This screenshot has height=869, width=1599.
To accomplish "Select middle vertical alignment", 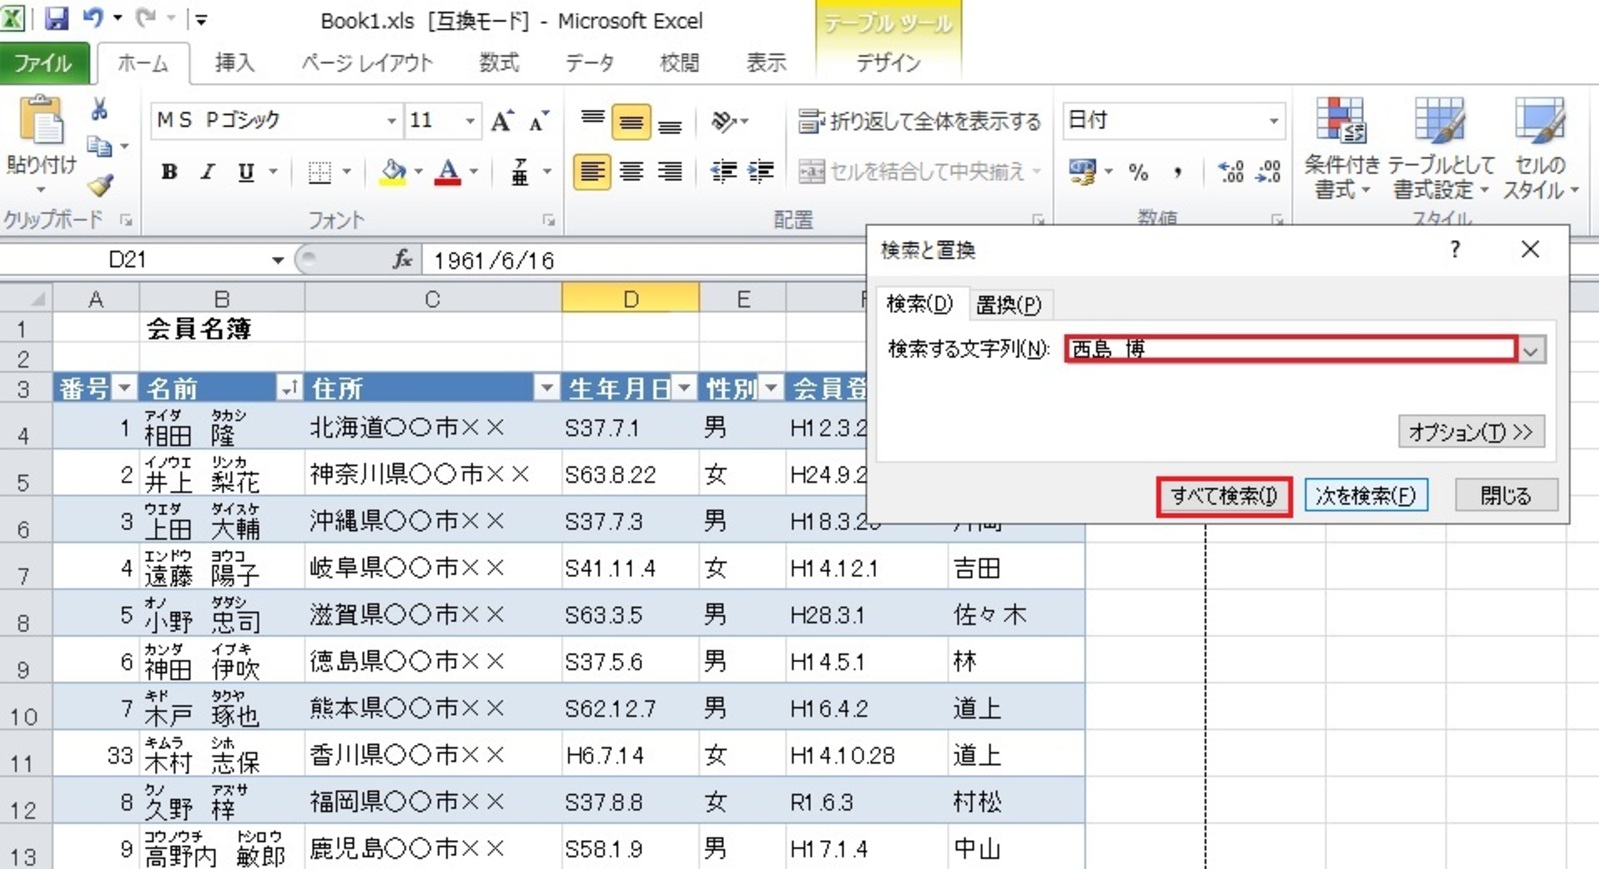I will pyautogui.click(x=631, y=121).
